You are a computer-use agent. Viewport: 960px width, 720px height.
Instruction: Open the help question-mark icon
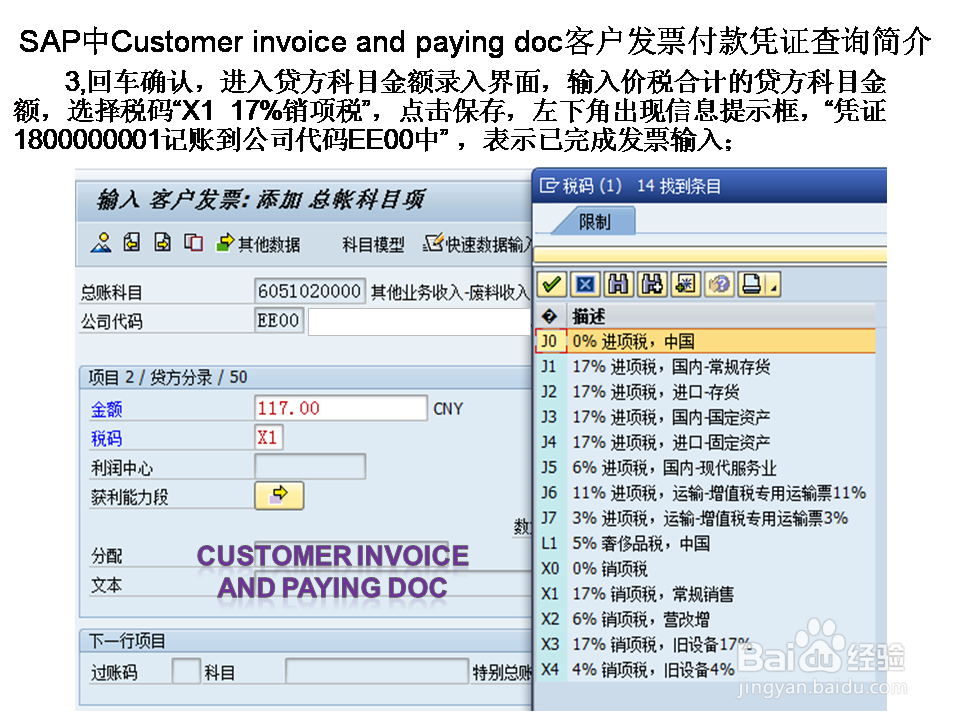(719, 284)
